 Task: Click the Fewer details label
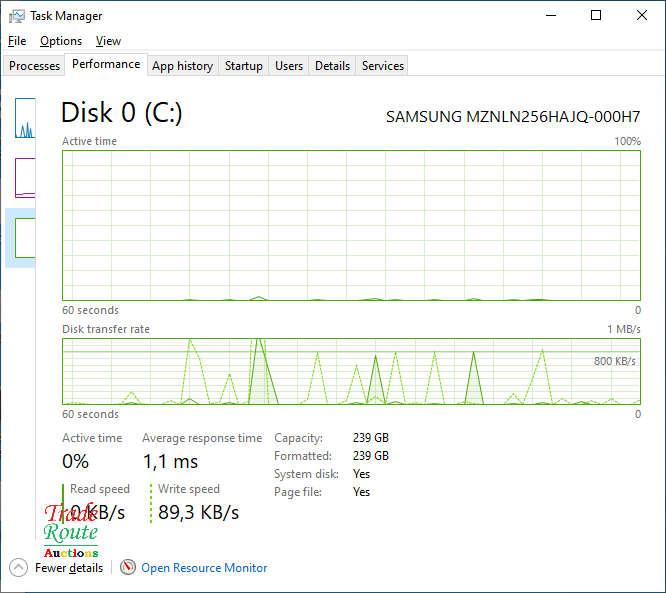[x=69, y=568]
